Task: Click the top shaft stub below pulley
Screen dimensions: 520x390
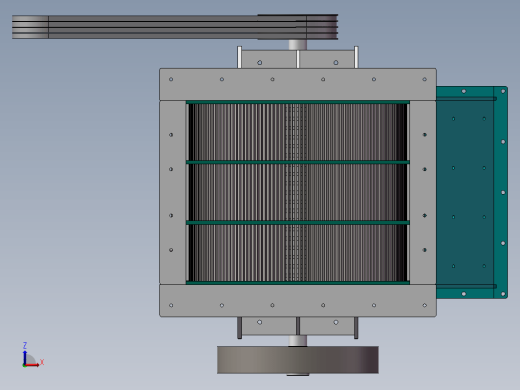Action: pos(298,45)
